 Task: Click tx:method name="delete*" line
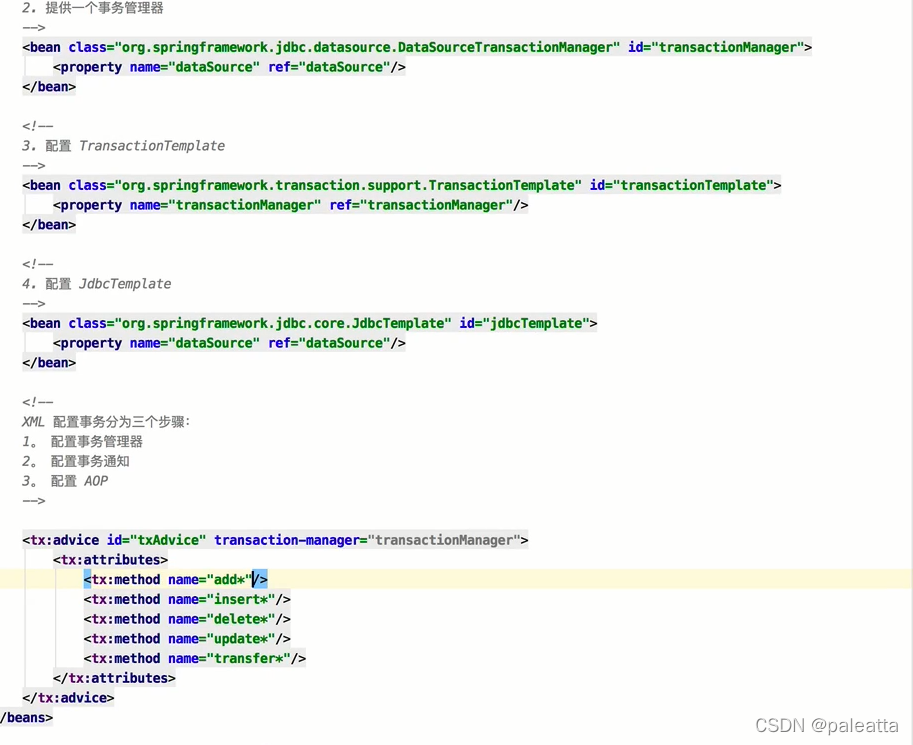pos(187,619)
